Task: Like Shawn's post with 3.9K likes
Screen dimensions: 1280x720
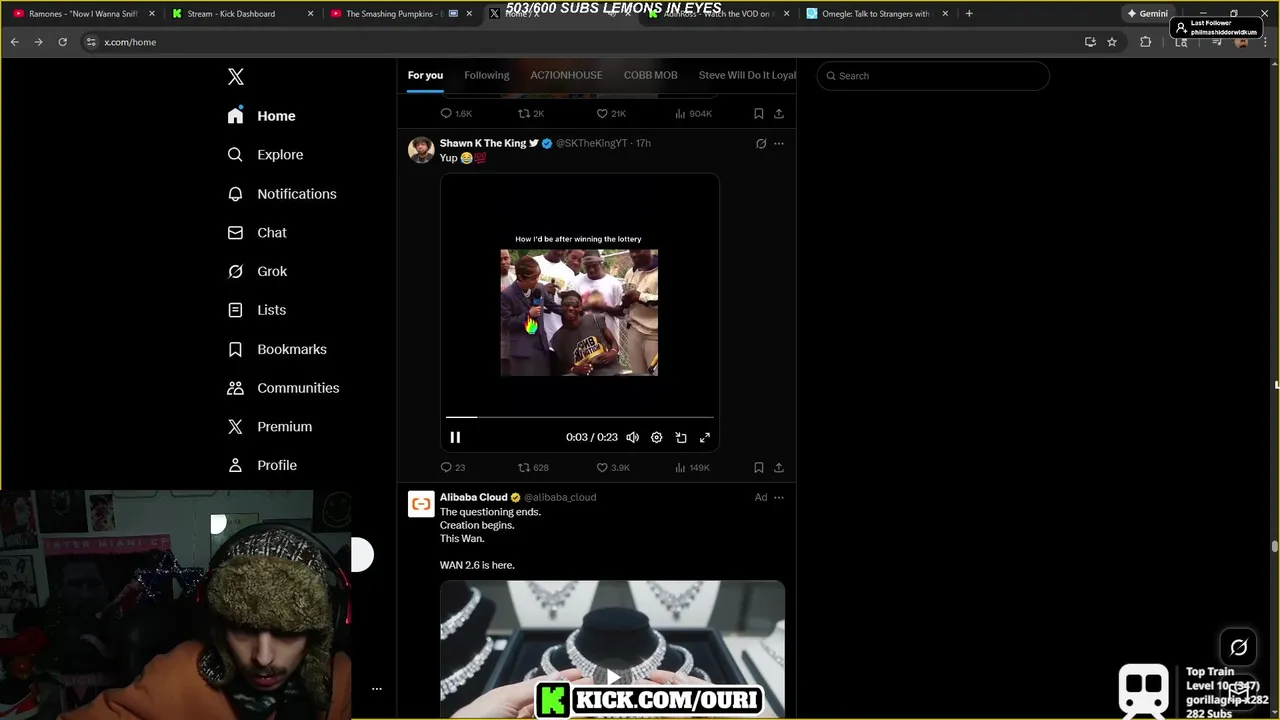Action: (x=613, y=467)
